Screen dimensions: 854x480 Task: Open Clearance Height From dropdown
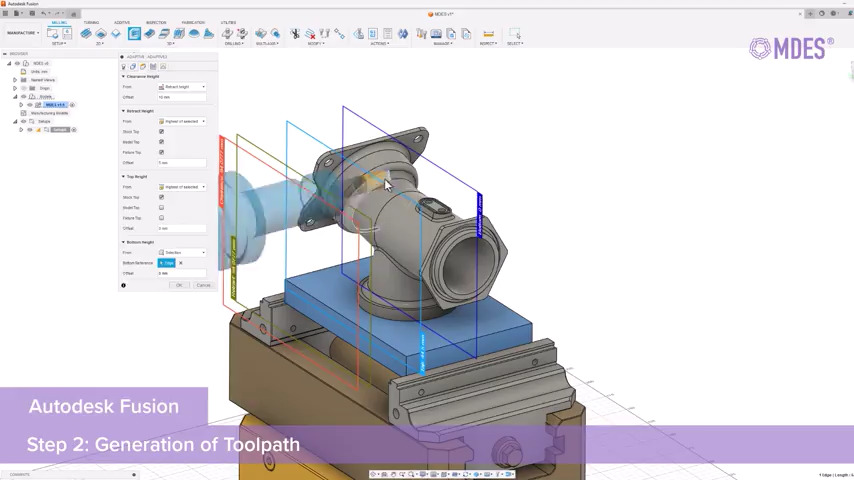tap(182, 87)
